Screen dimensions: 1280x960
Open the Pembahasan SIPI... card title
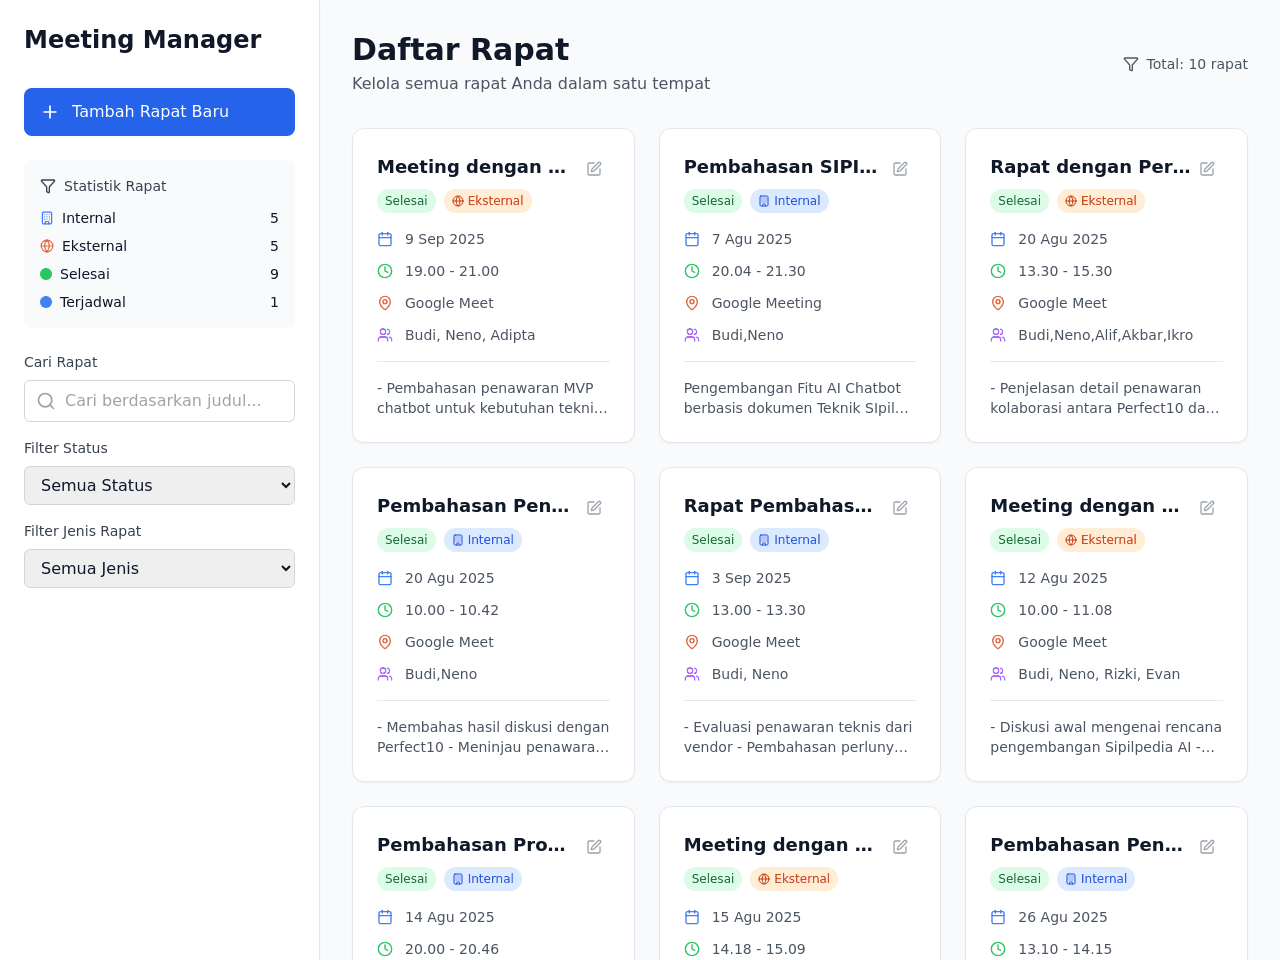780,167
